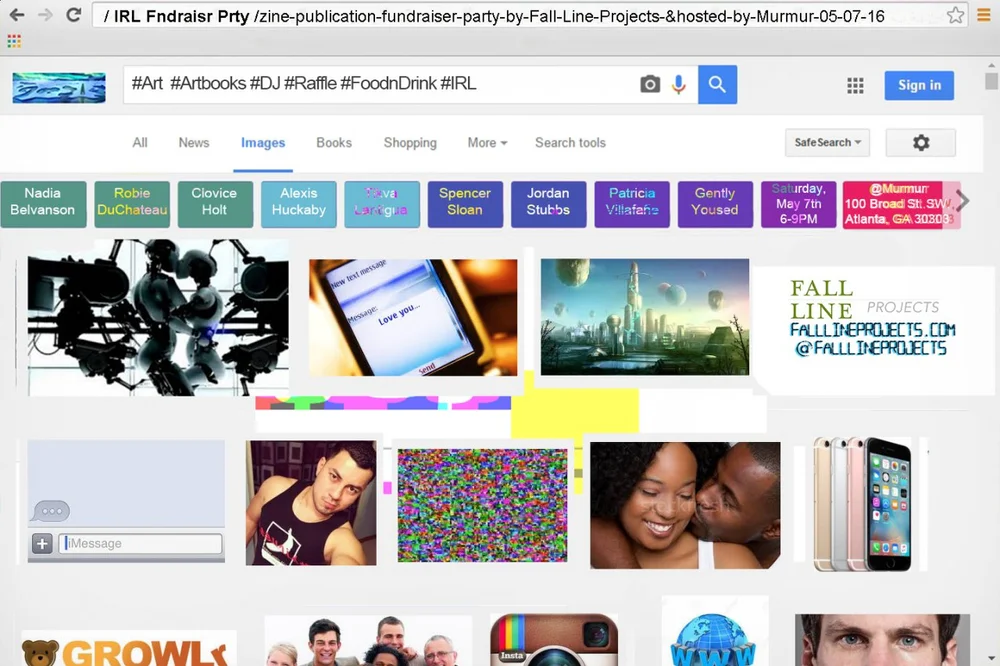Select the Spencer Sloan chip
This screenshot has height=666, width=1000.
click(465, 204)
